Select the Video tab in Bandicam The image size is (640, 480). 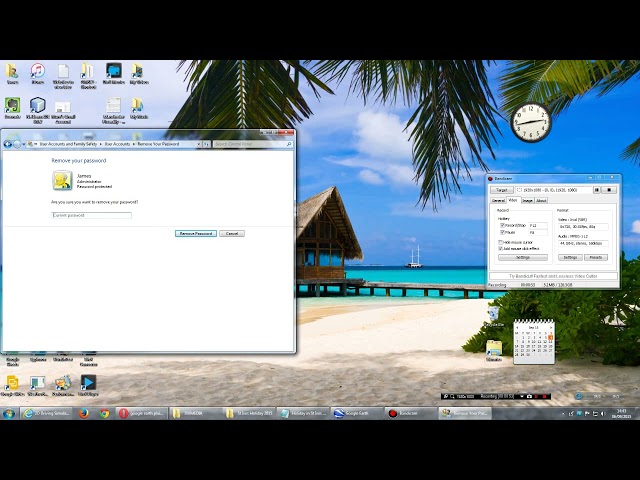pyautogui.click(x=513, y=200)
